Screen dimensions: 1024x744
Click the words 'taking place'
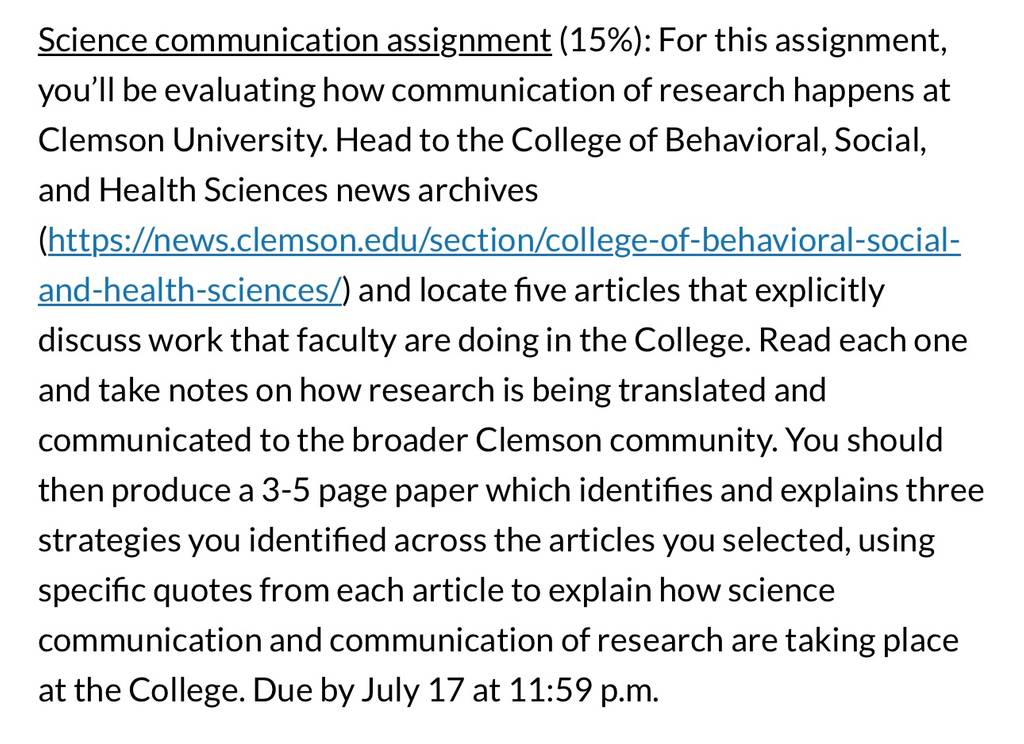tap(871, 640)
